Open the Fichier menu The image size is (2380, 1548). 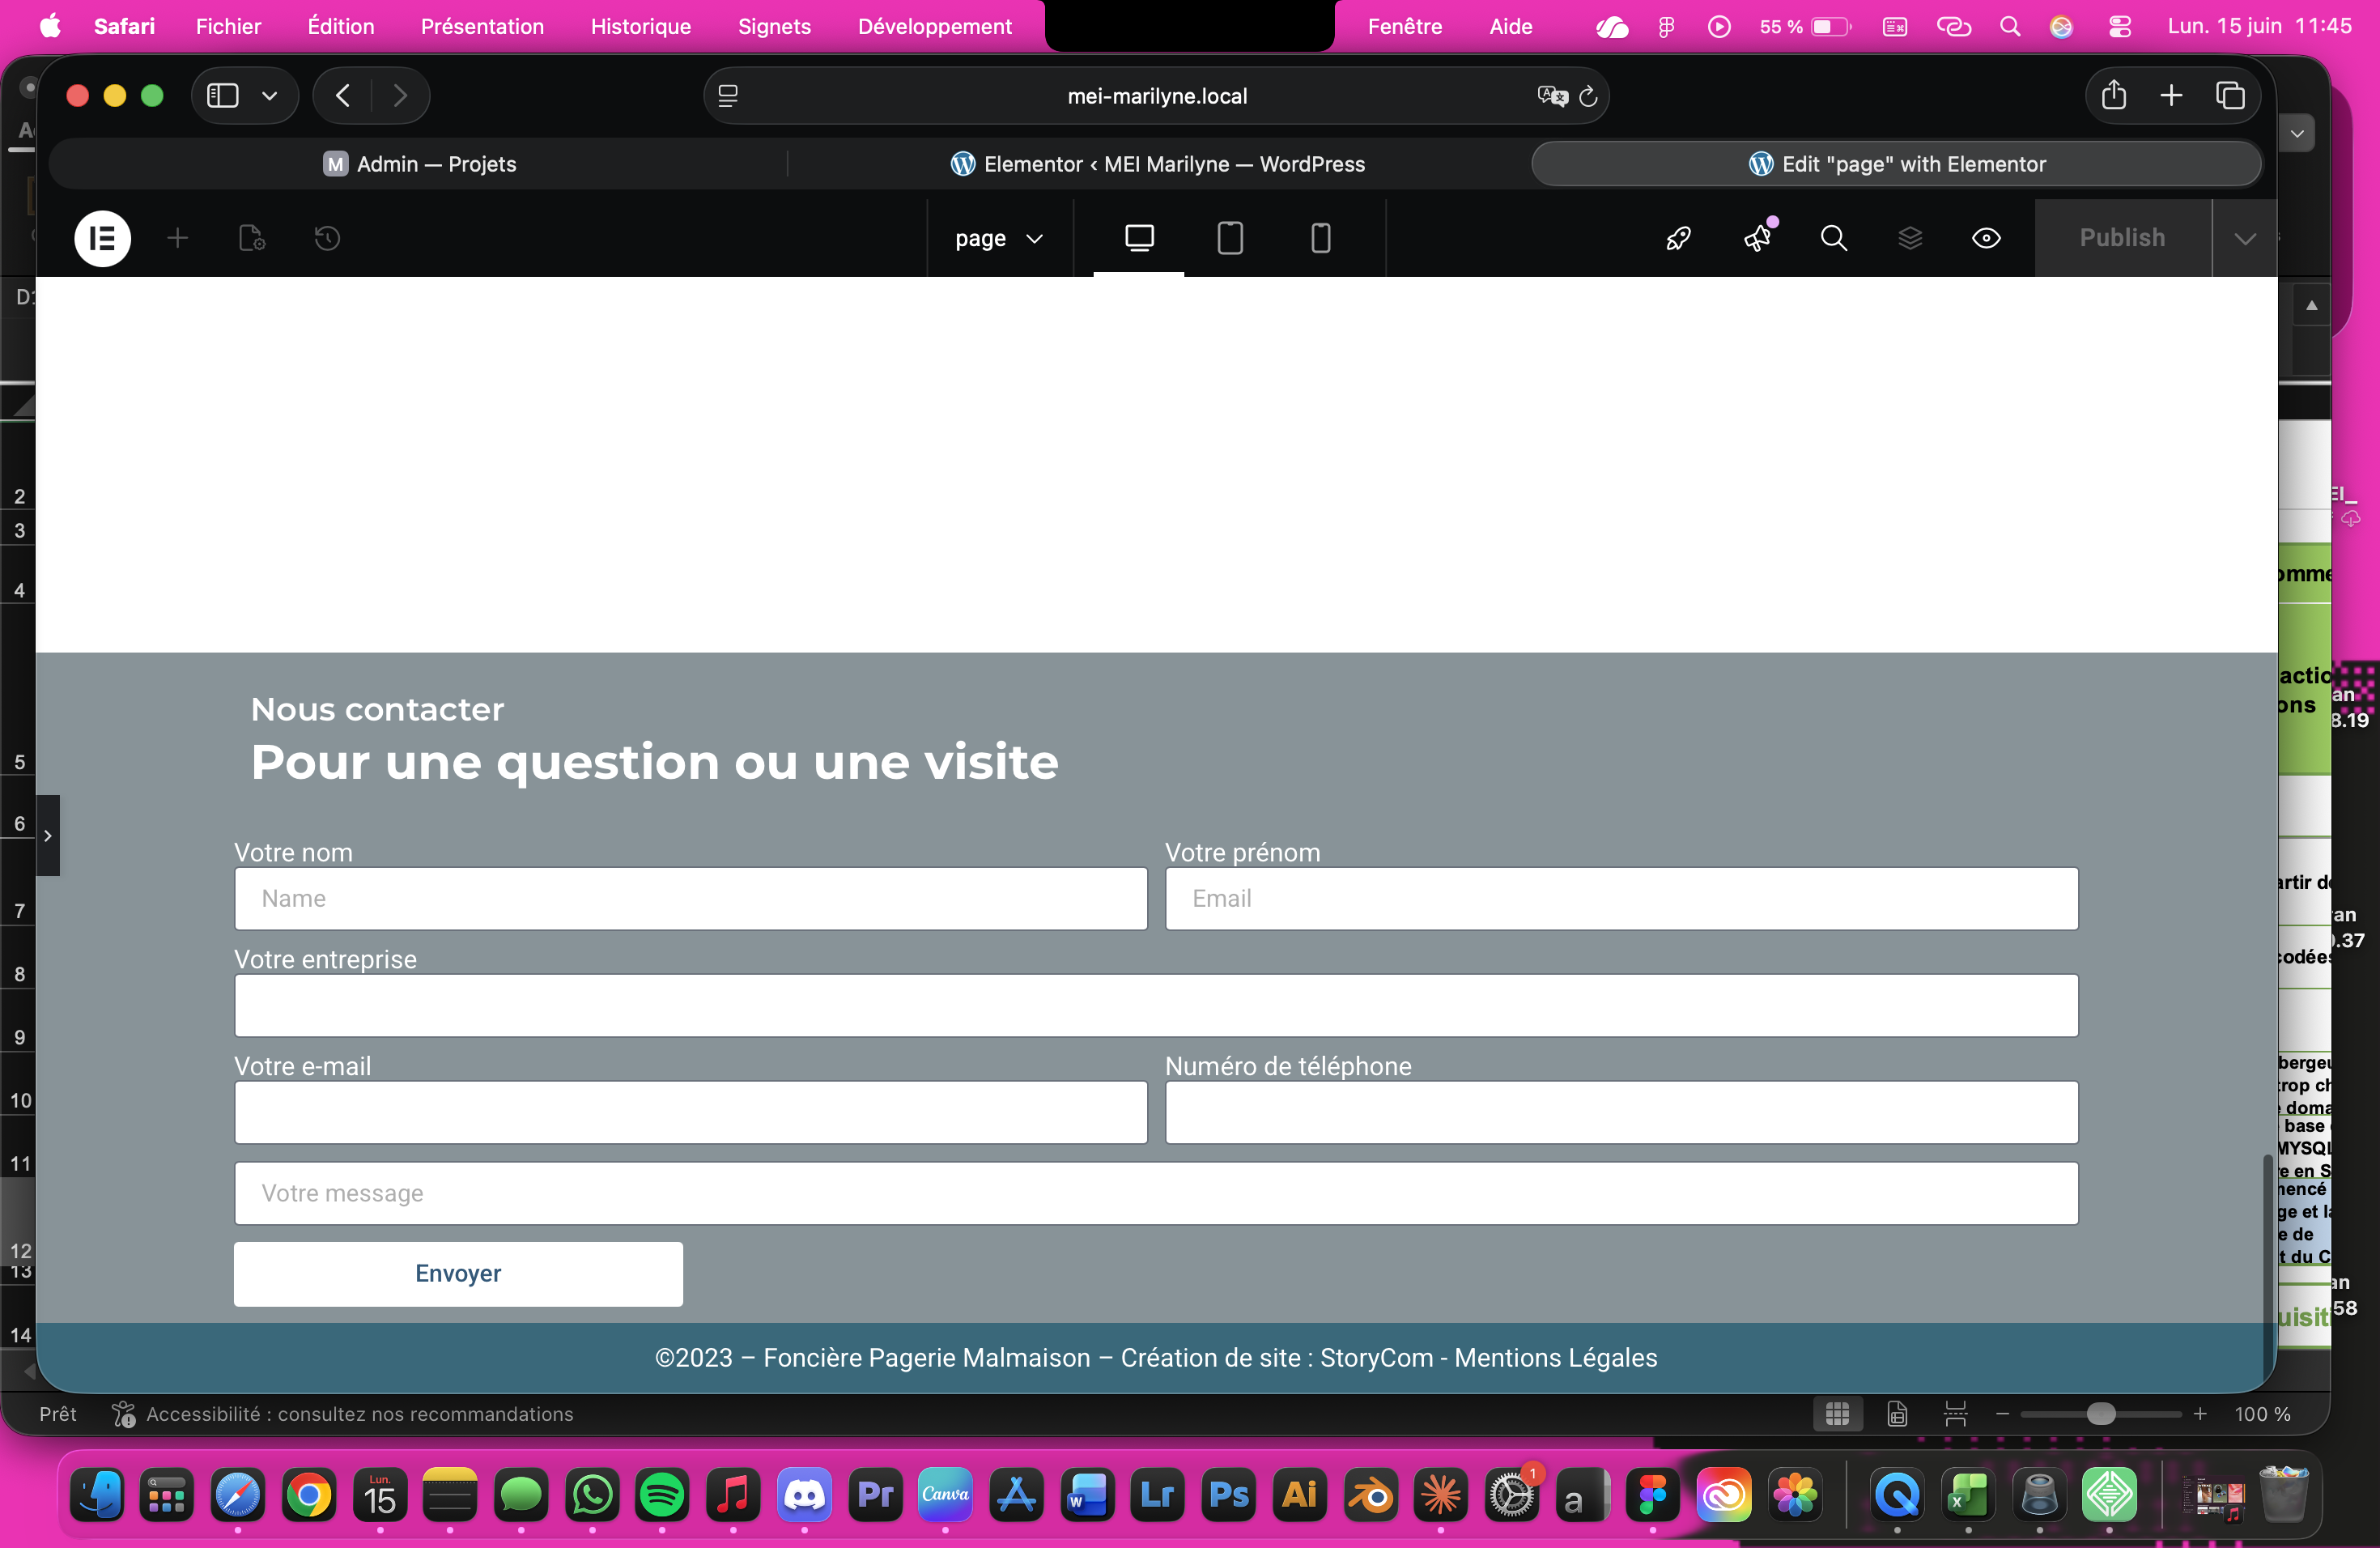[x=228, y=26]
